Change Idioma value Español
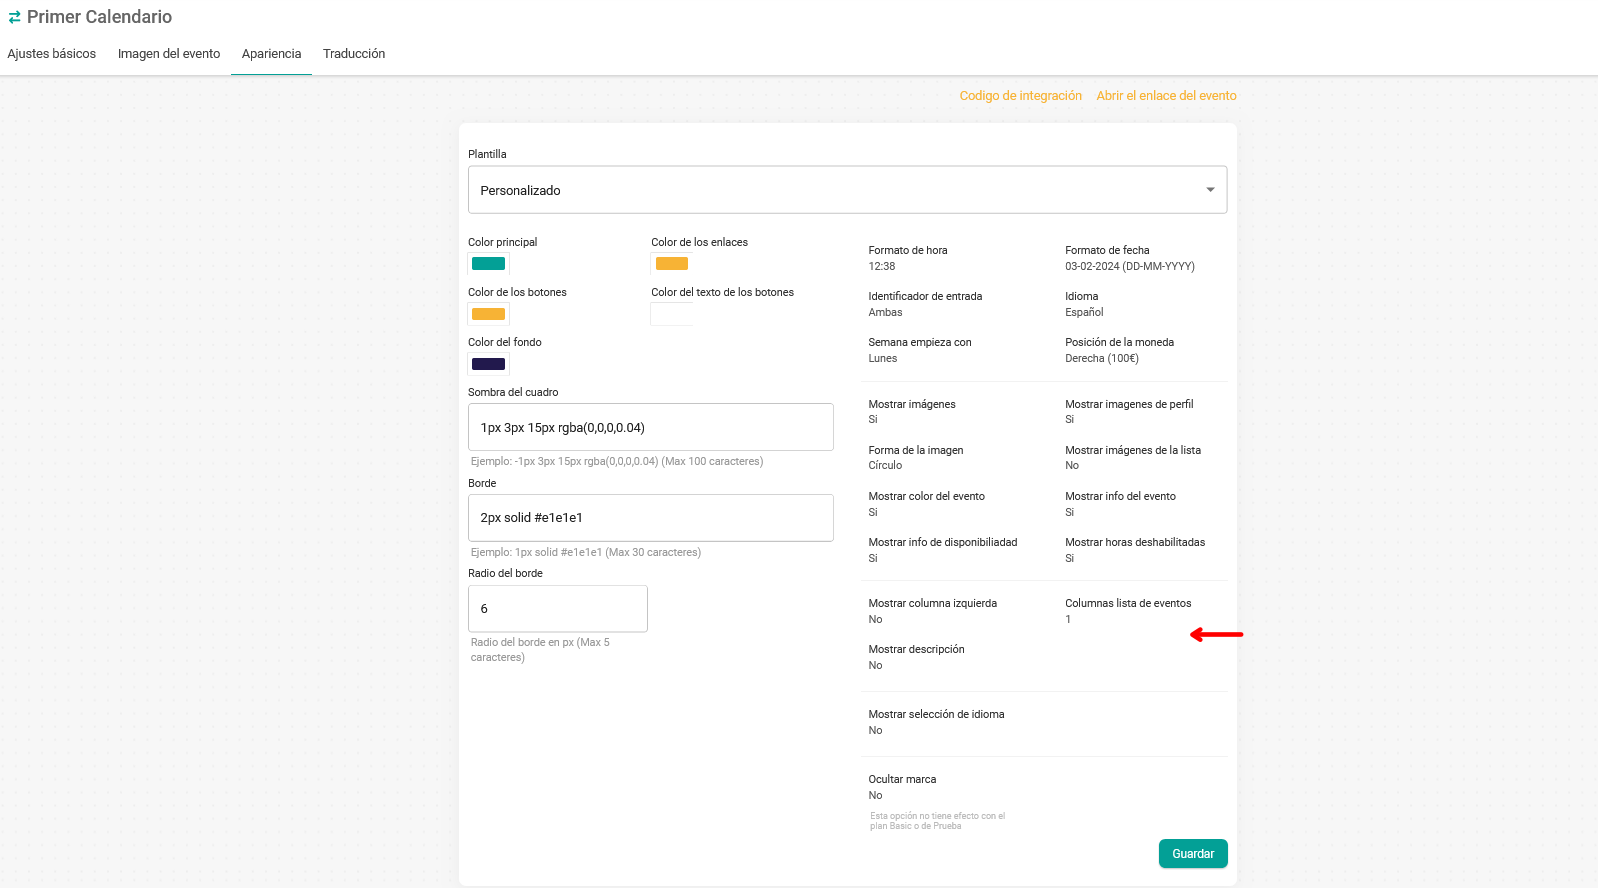 (1084, 313)
